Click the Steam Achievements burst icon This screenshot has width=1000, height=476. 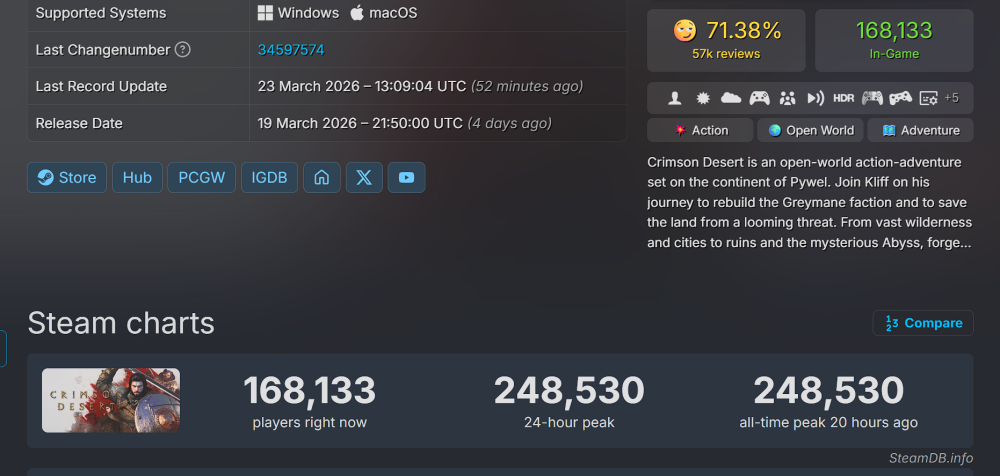703,98
